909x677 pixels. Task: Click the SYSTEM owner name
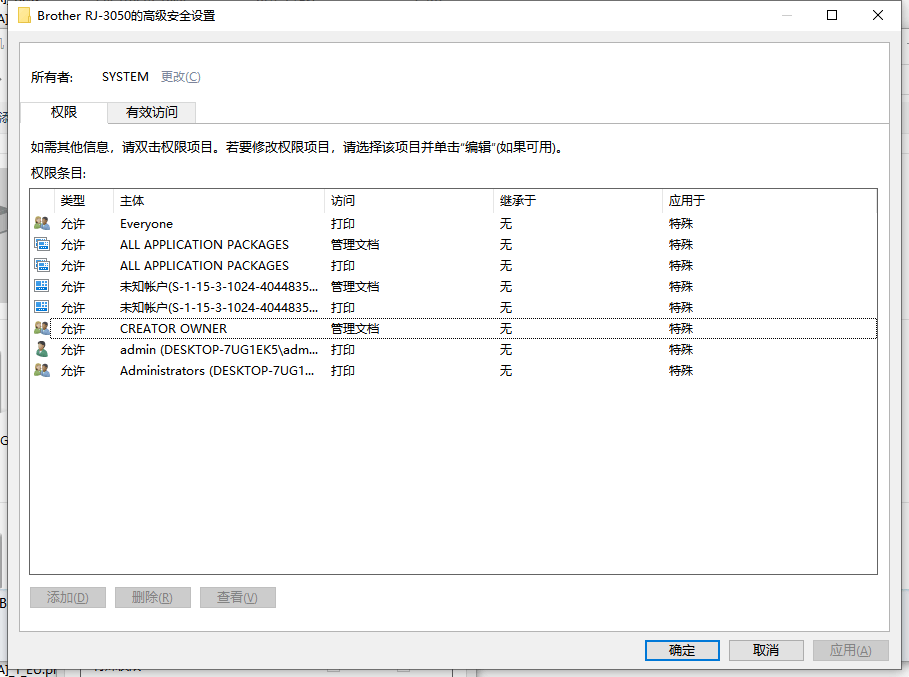coord(125,77)
